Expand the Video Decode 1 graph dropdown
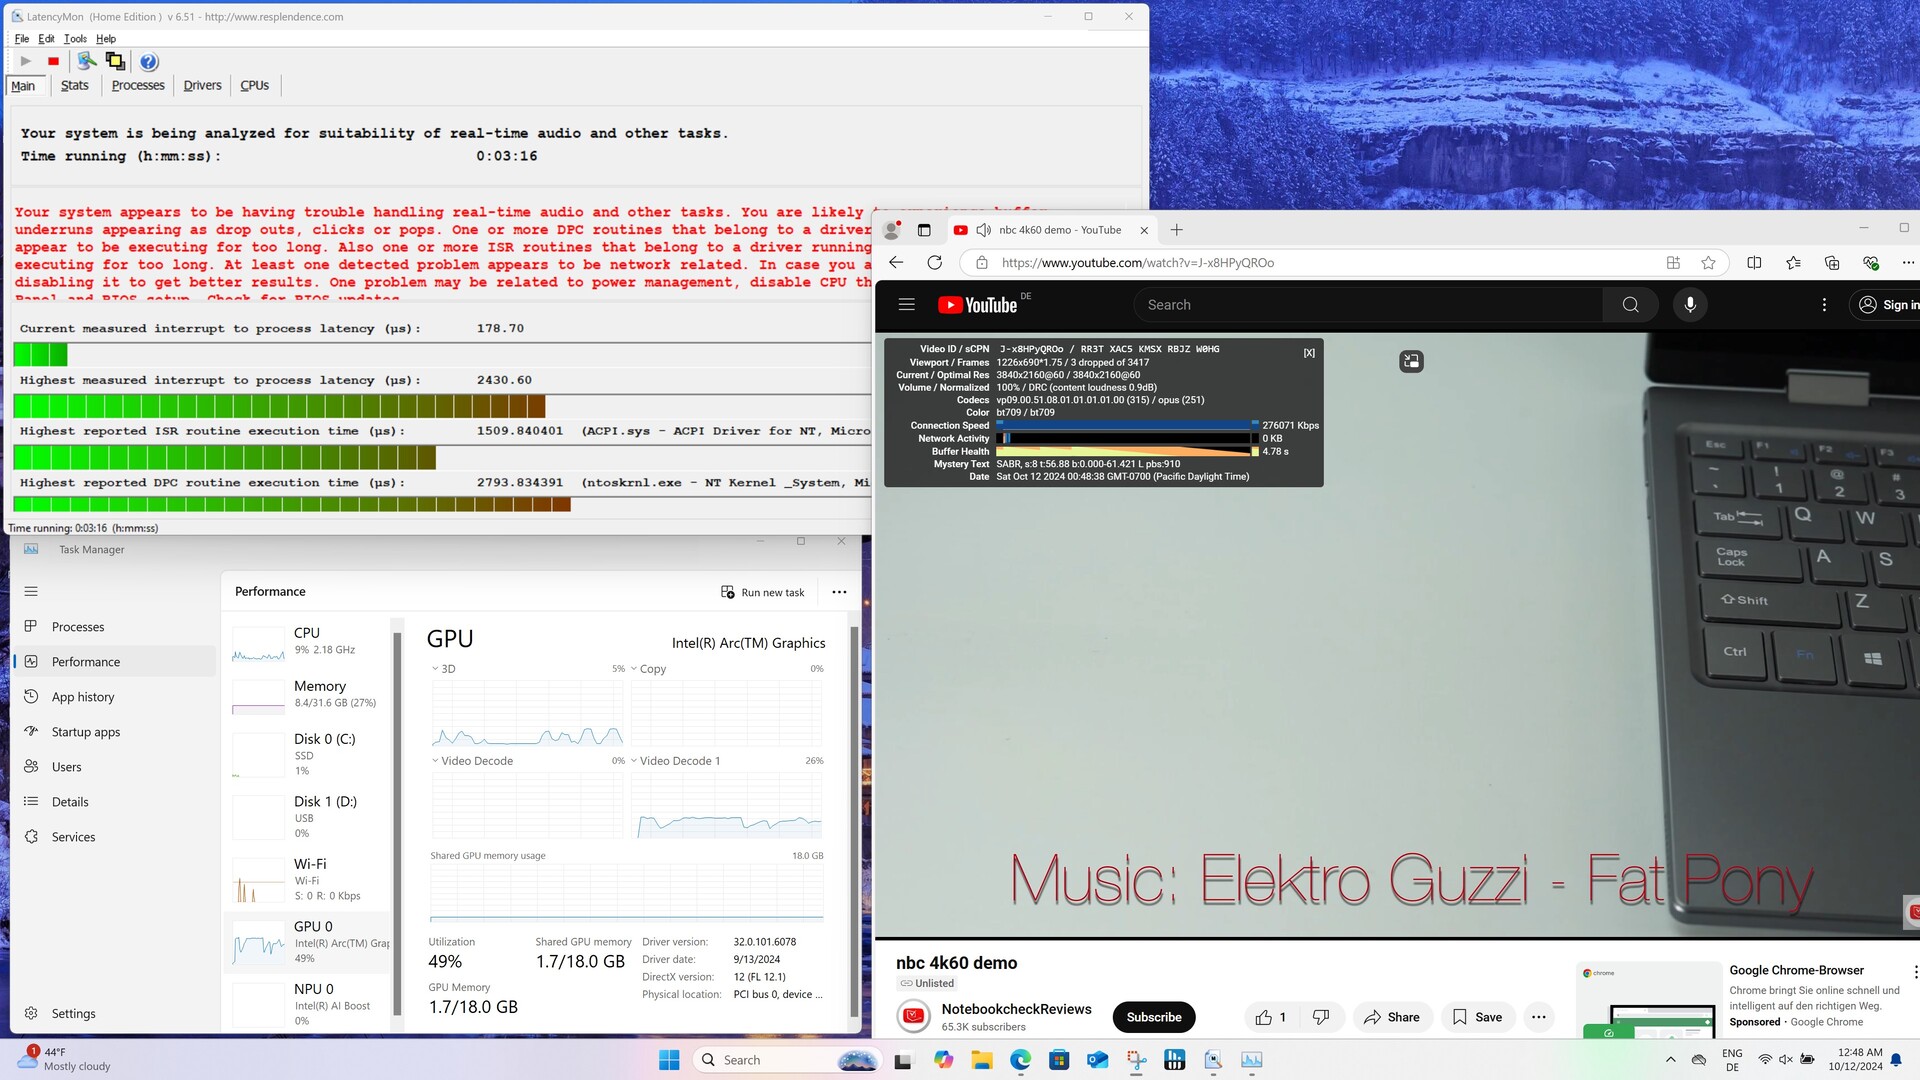 pos(634,761)
